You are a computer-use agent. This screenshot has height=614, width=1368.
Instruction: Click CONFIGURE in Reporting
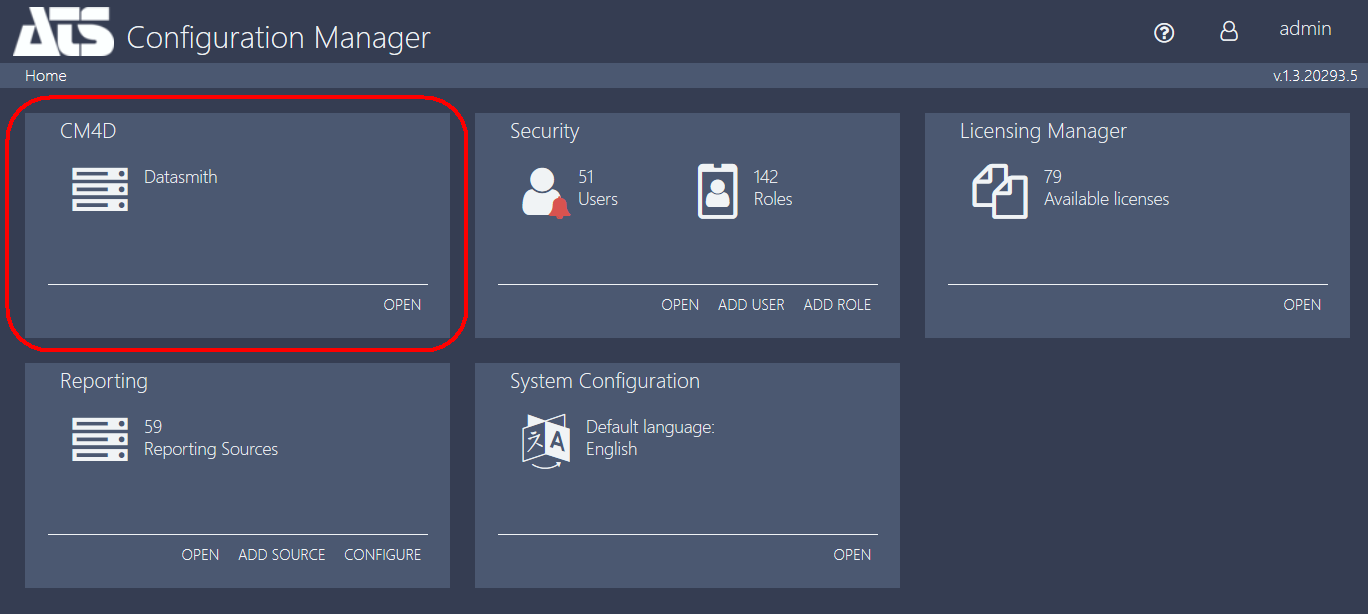tap(383, 555)
